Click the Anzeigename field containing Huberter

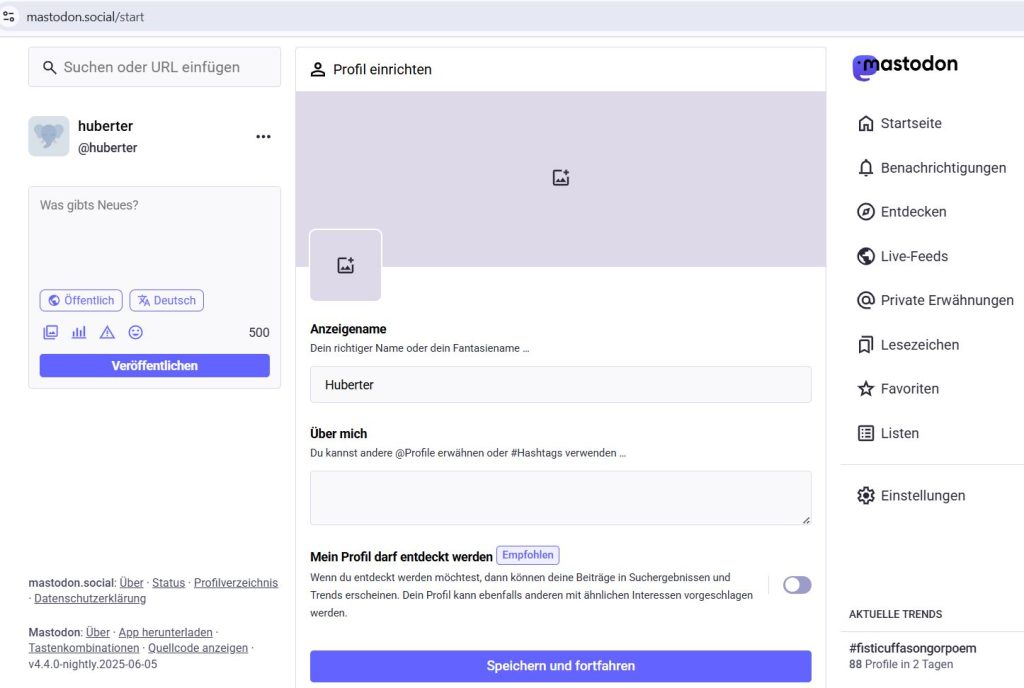(560, 385)
